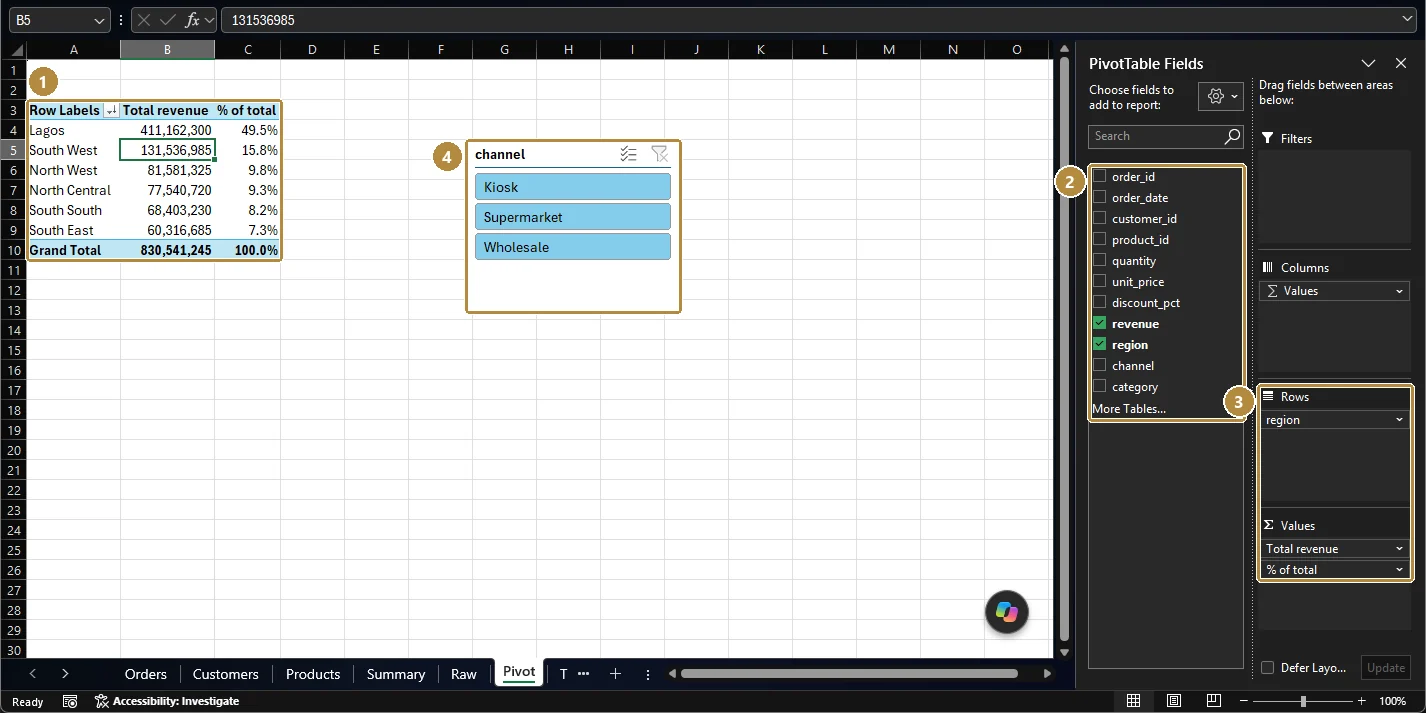Open Task Pane Options chevron
Viewport: 1426px width, 713px height.
1368,63
